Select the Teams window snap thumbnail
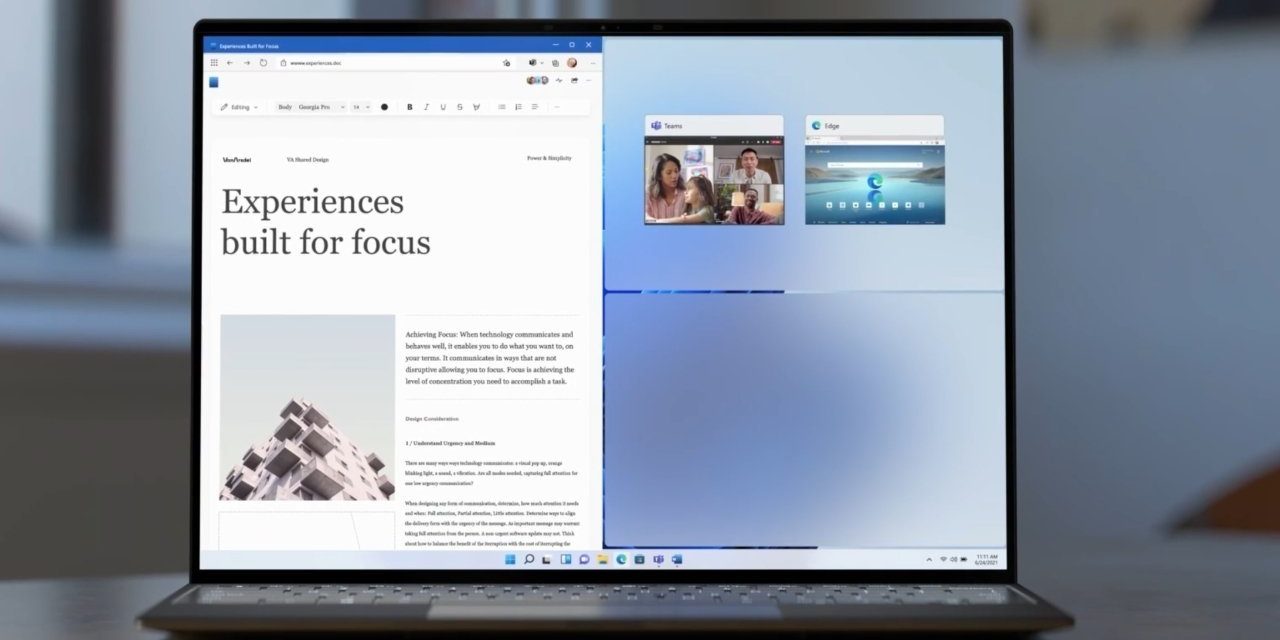The width and height of the screenshot is (1280, 640). 714,180
